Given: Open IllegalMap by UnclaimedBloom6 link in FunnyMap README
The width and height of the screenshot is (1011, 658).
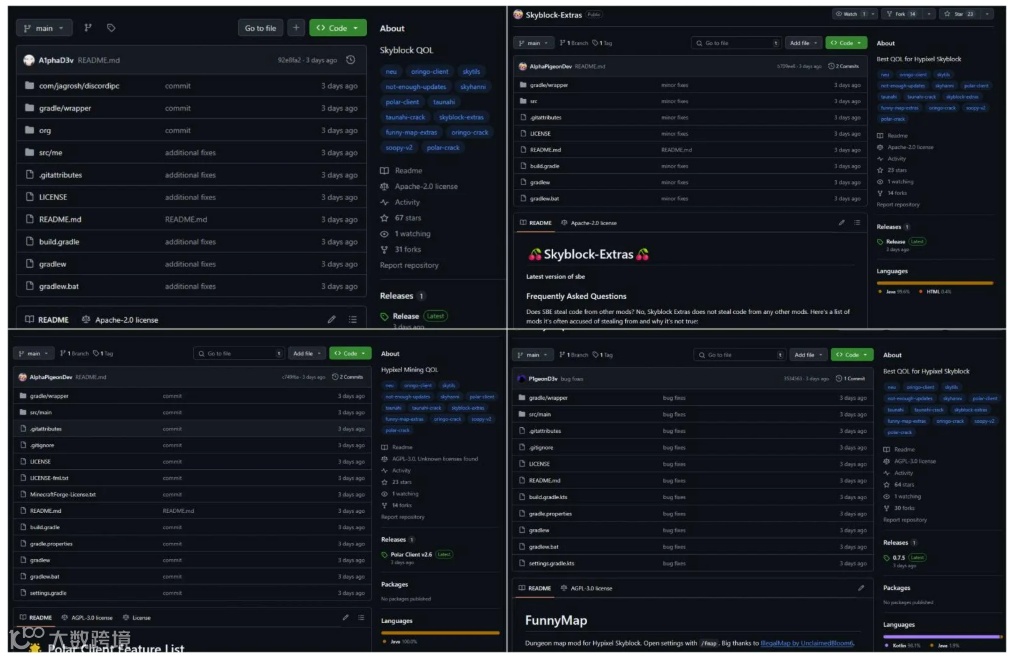Looking at the screenshot, I should pyautogui.click(x=807, y=643).
